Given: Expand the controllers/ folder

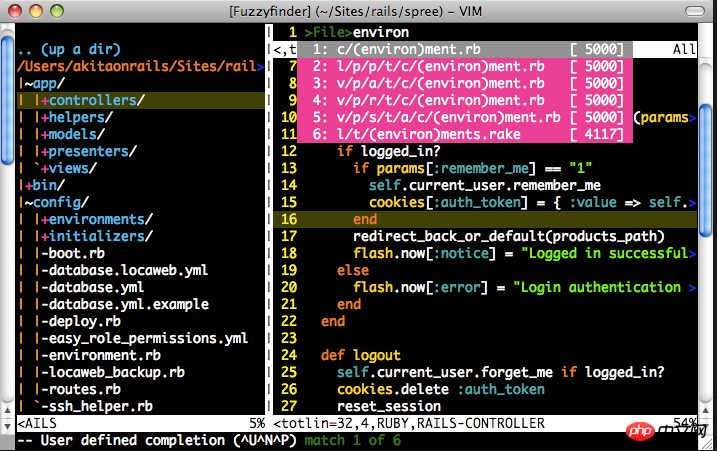Looking at the screenshot, I should (93, 100).
